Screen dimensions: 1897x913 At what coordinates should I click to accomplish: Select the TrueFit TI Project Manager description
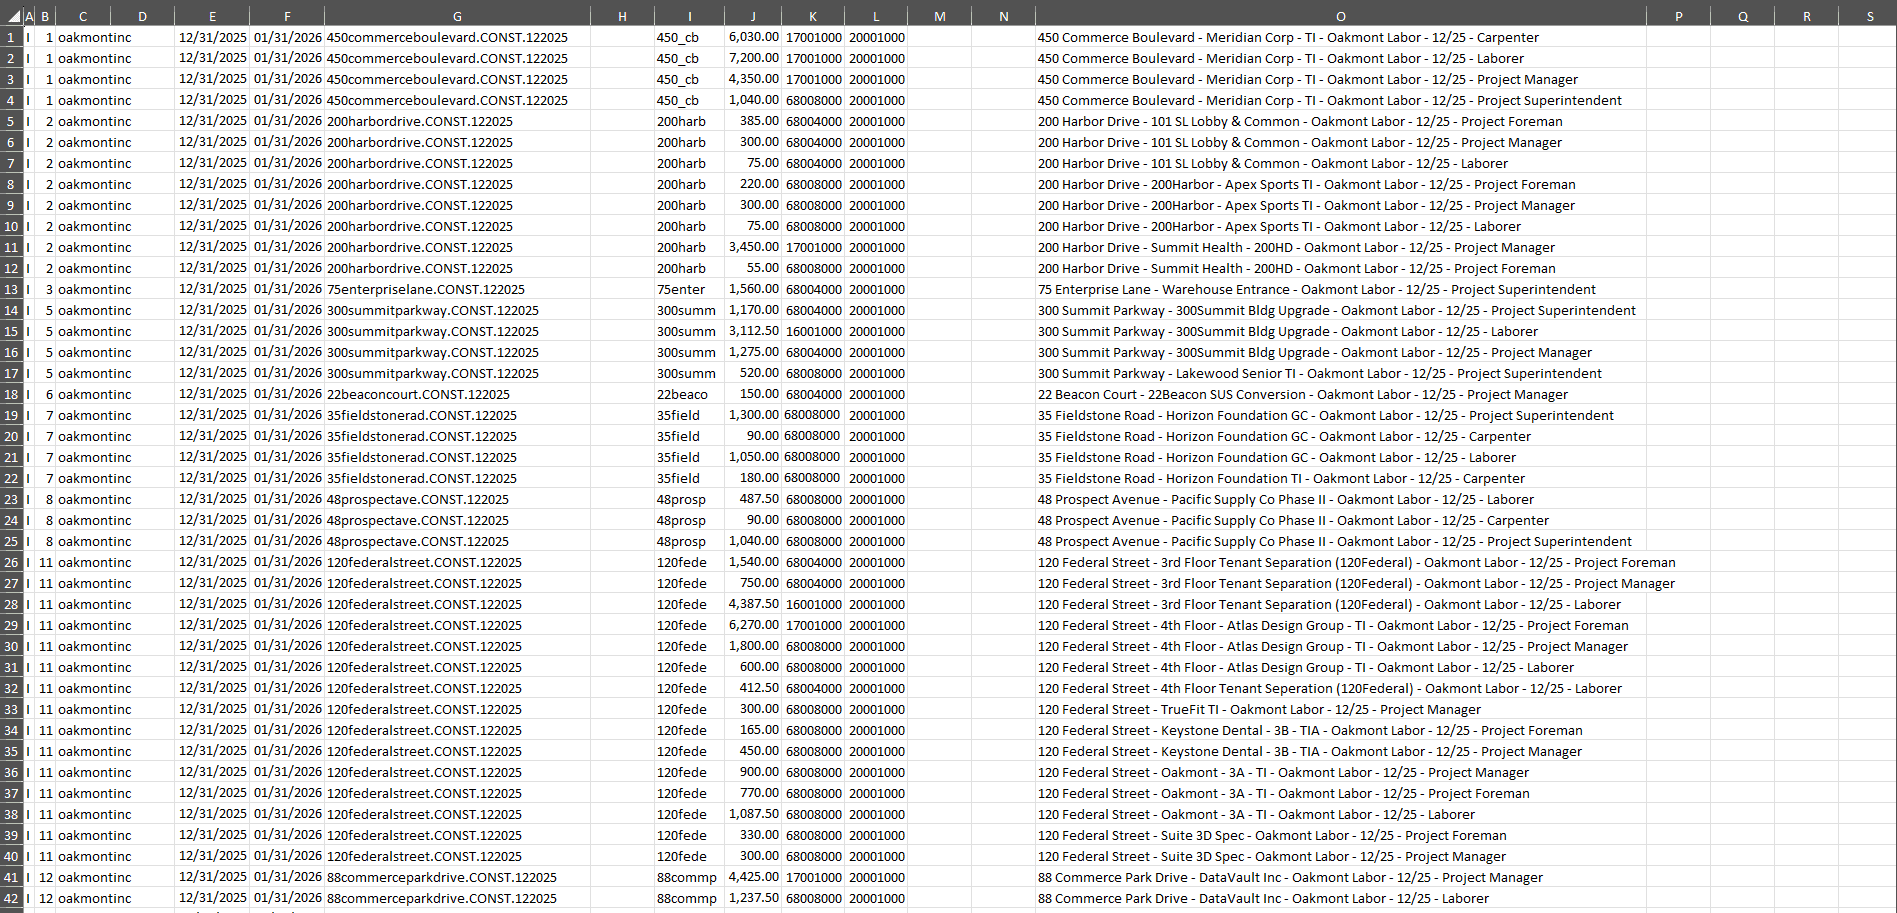(x=1340, y=709)
